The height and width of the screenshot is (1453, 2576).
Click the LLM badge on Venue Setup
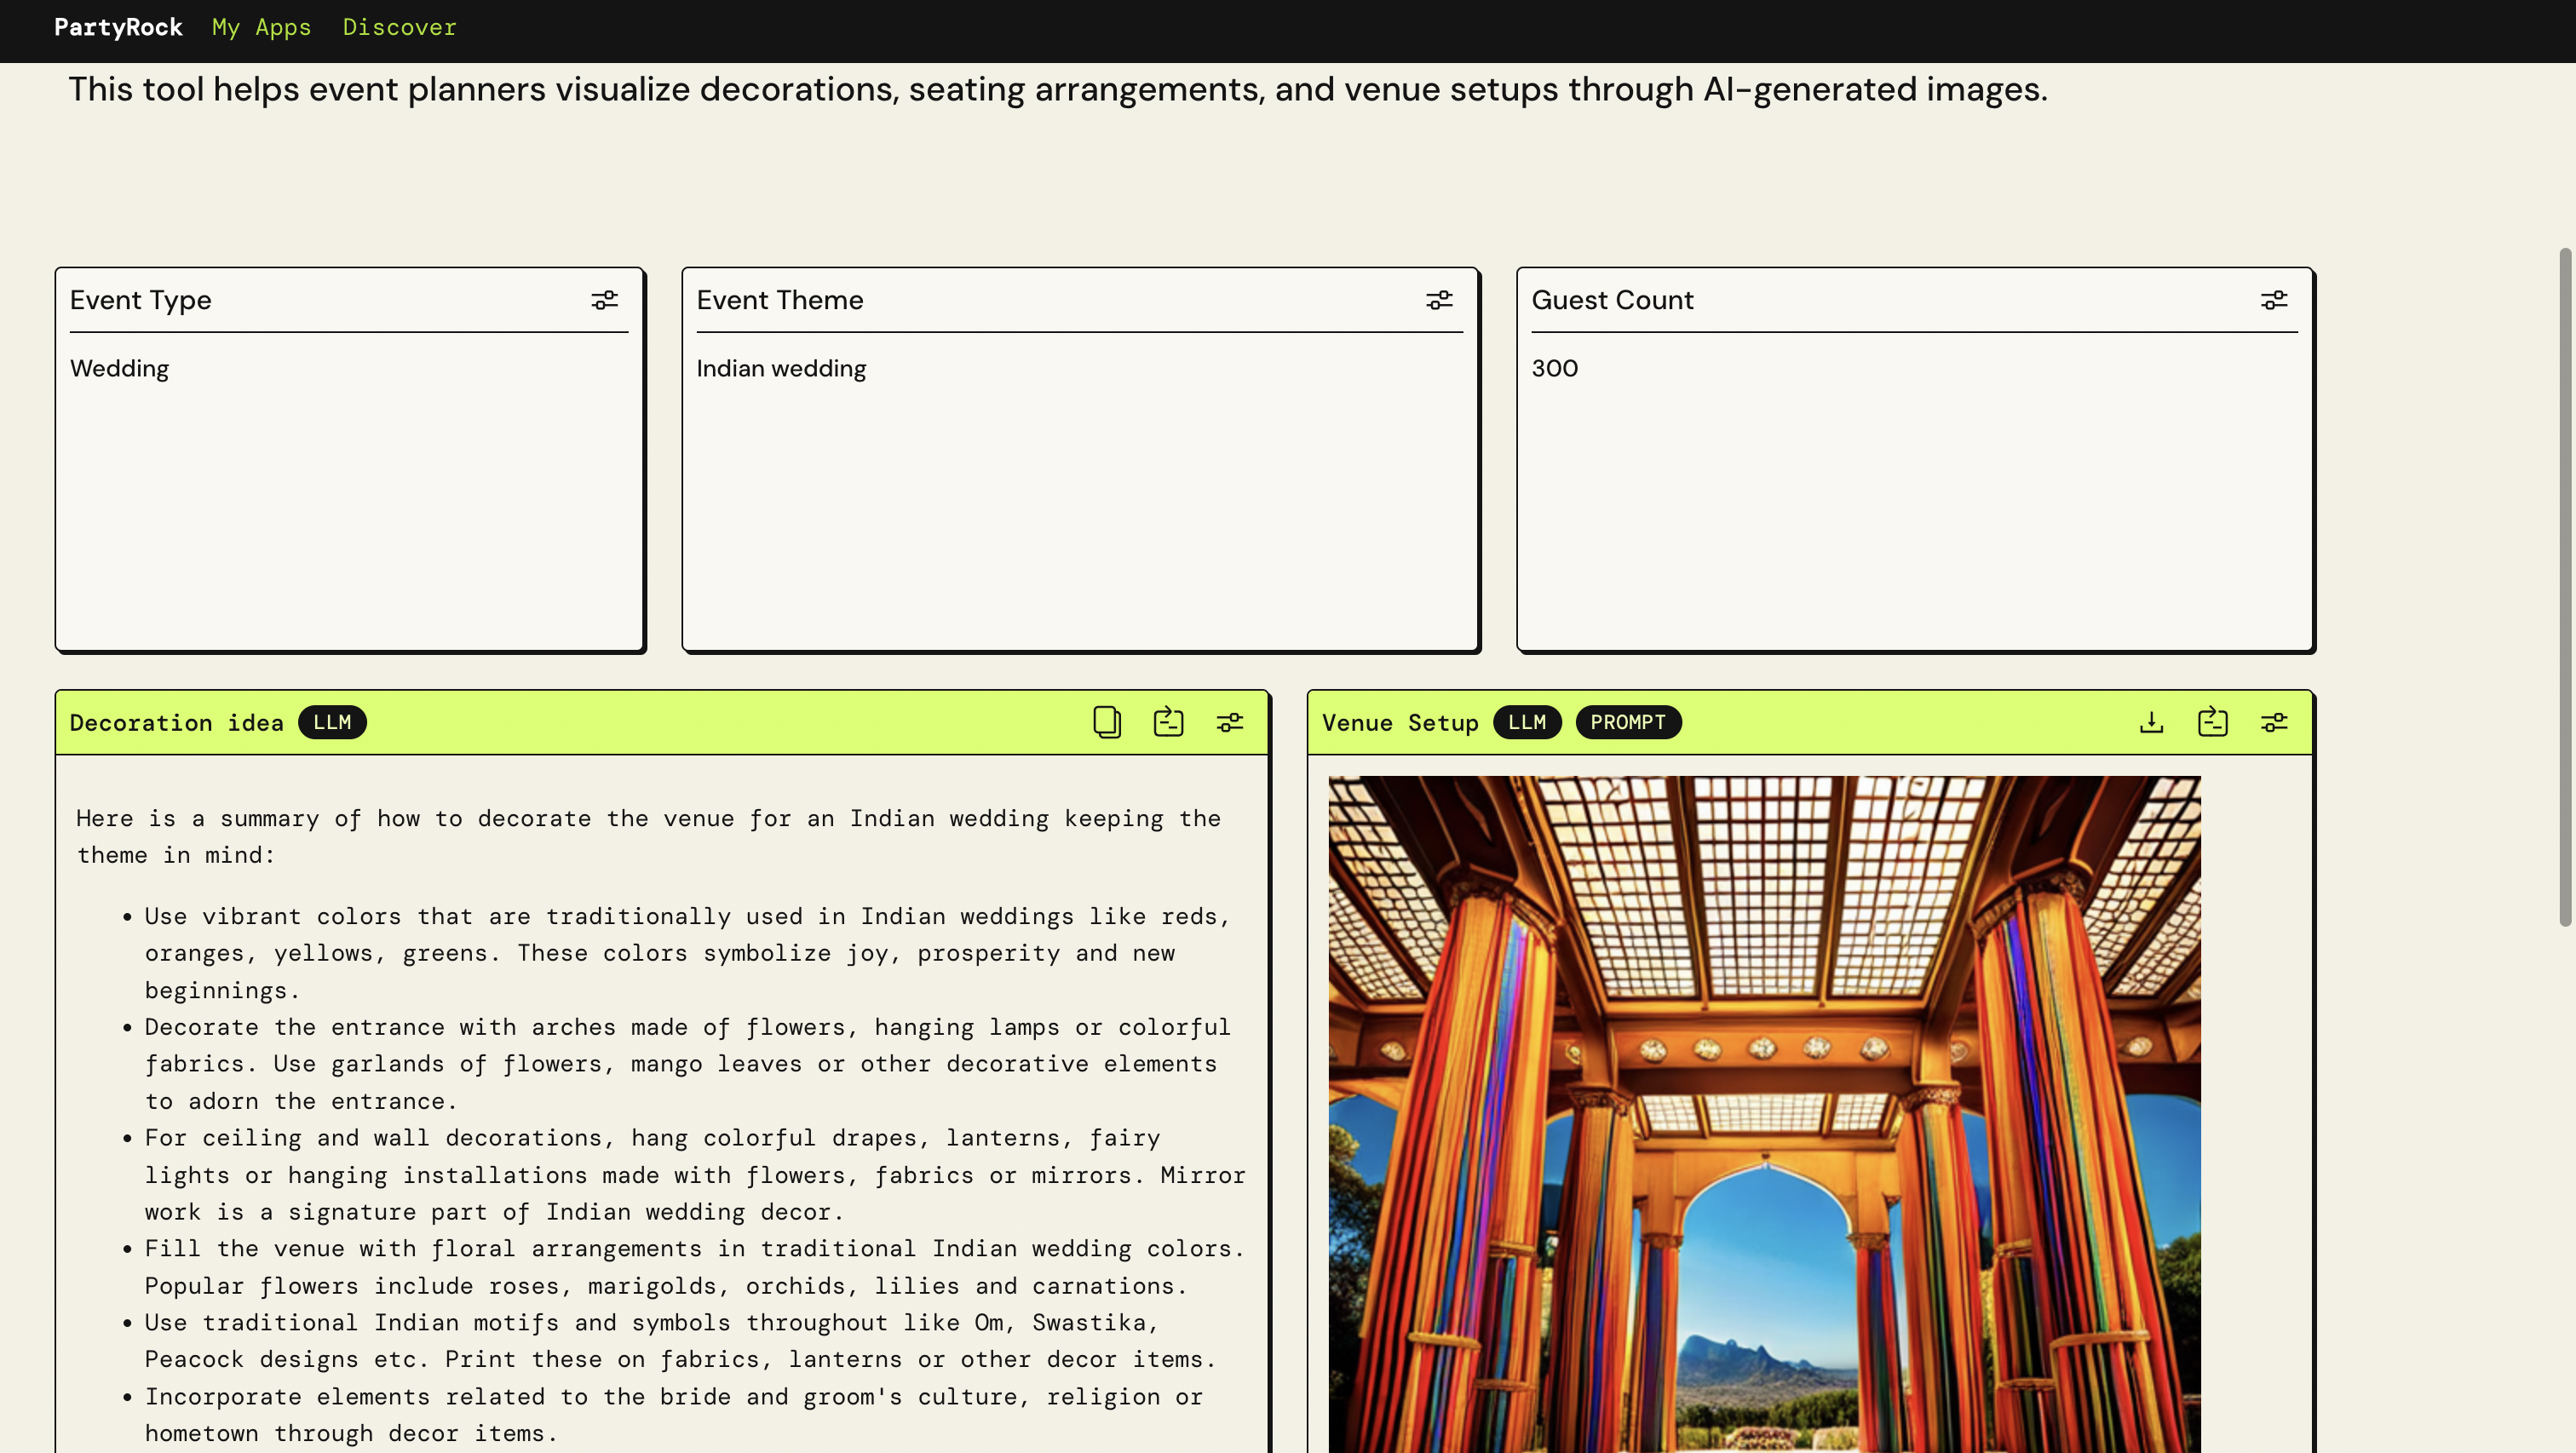click(x=1526, y=722)
